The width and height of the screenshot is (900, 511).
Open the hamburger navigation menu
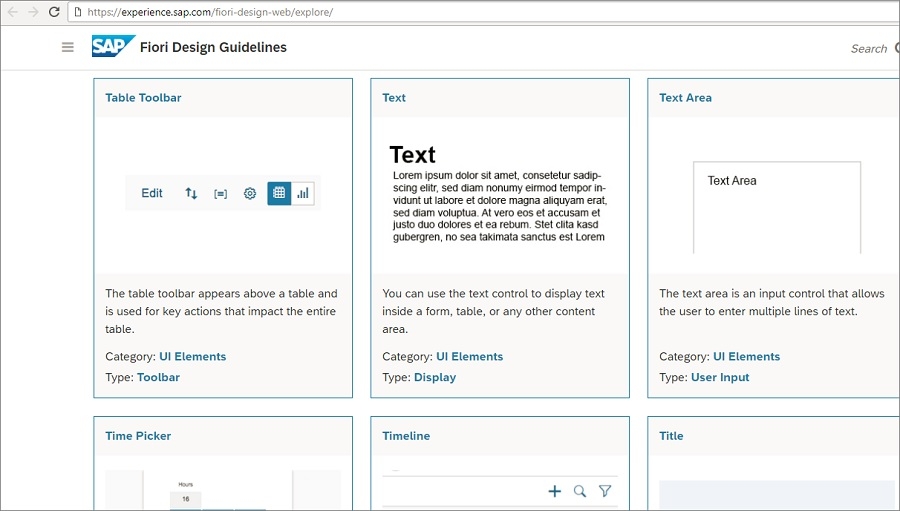tap(68, 47)
